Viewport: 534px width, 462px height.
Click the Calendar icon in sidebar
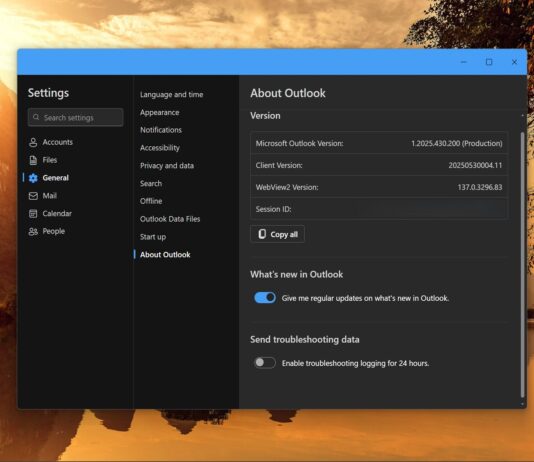[33, 213]
